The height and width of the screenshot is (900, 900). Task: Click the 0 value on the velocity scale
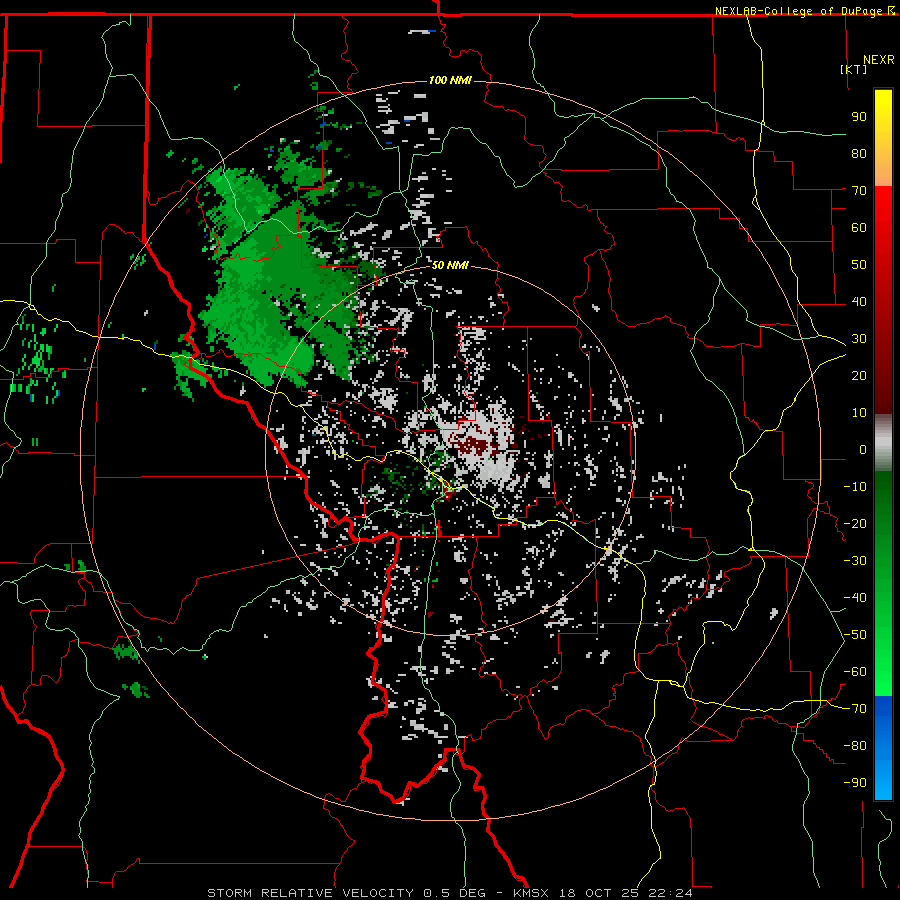pyautogui.click(x=863, y=449)
